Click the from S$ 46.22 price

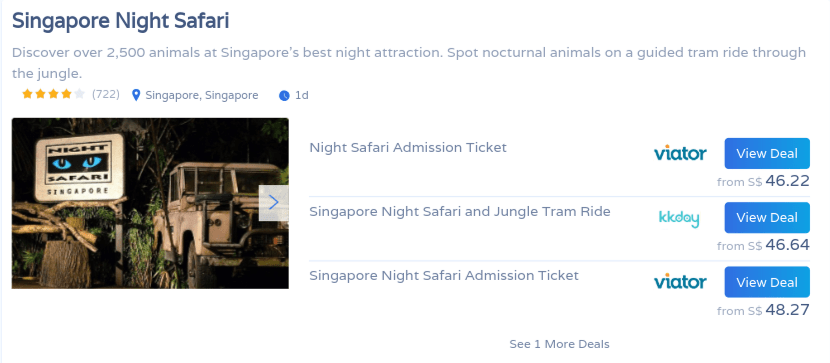coord(763,182)
